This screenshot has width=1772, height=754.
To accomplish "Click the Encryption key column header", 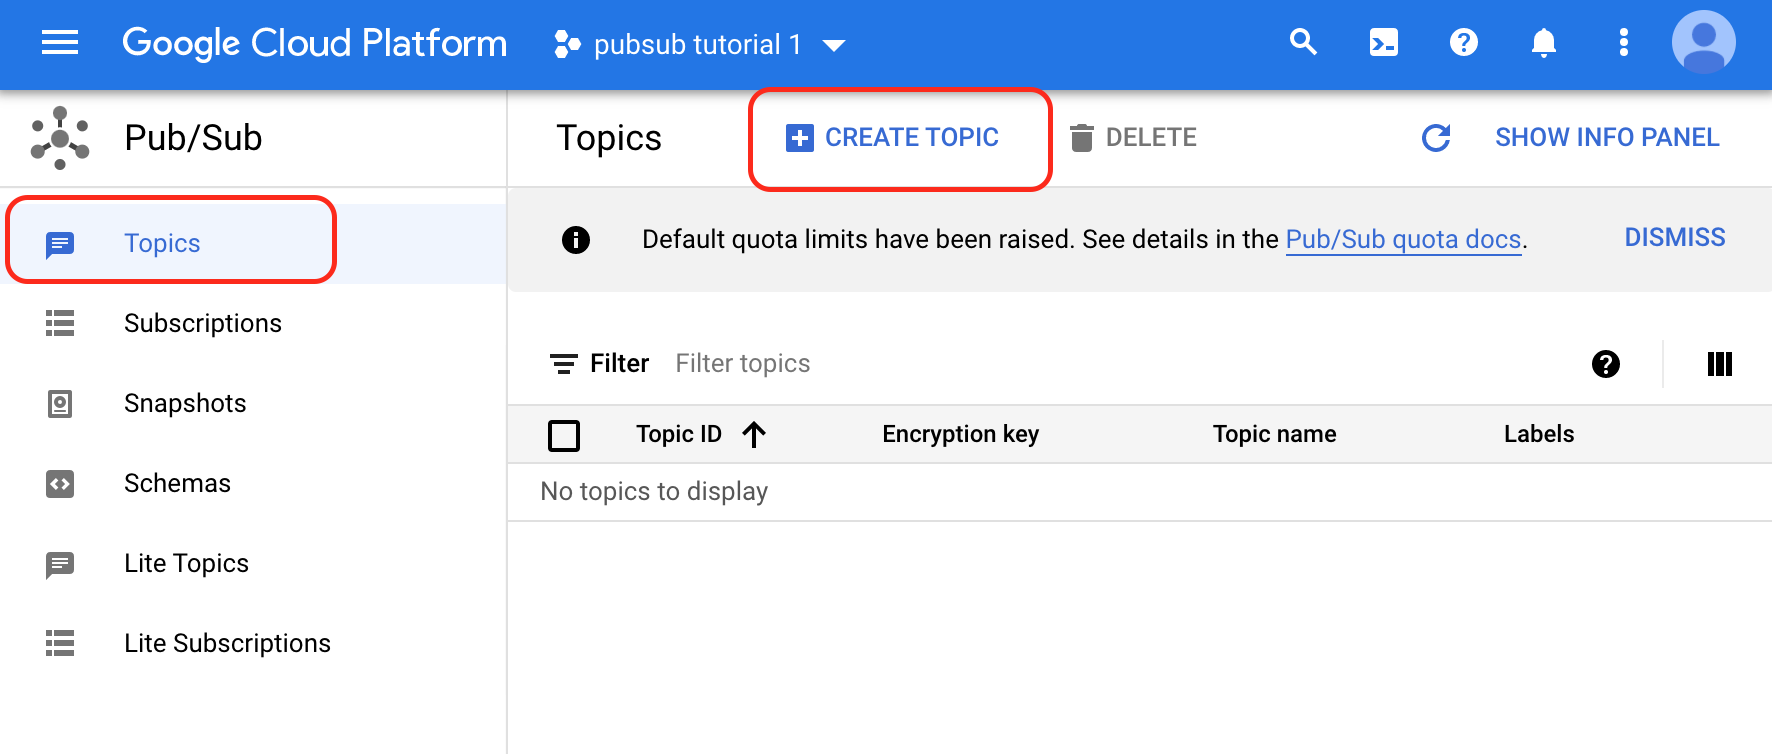I will pos(960,434).
